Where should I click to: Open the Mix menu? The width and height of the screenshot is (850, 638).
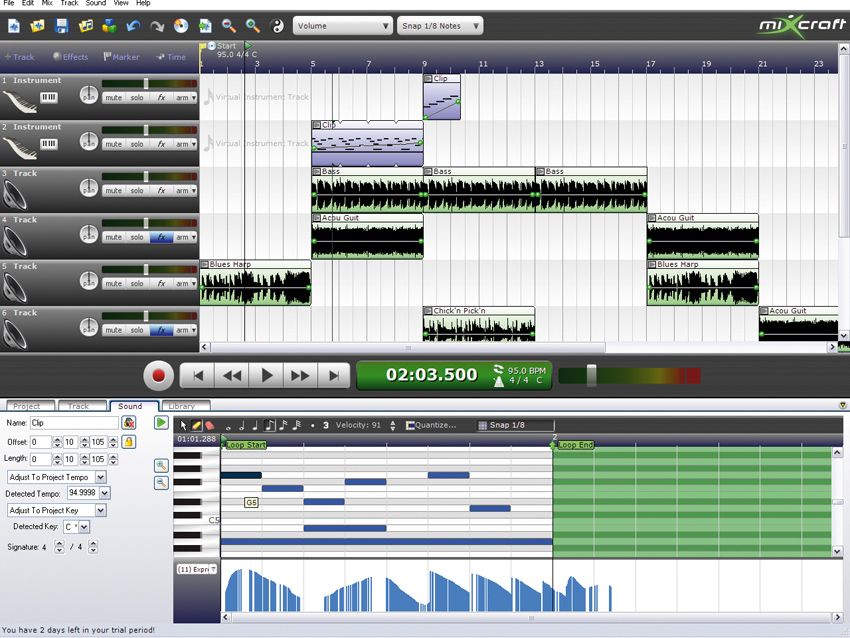point(47,3)
